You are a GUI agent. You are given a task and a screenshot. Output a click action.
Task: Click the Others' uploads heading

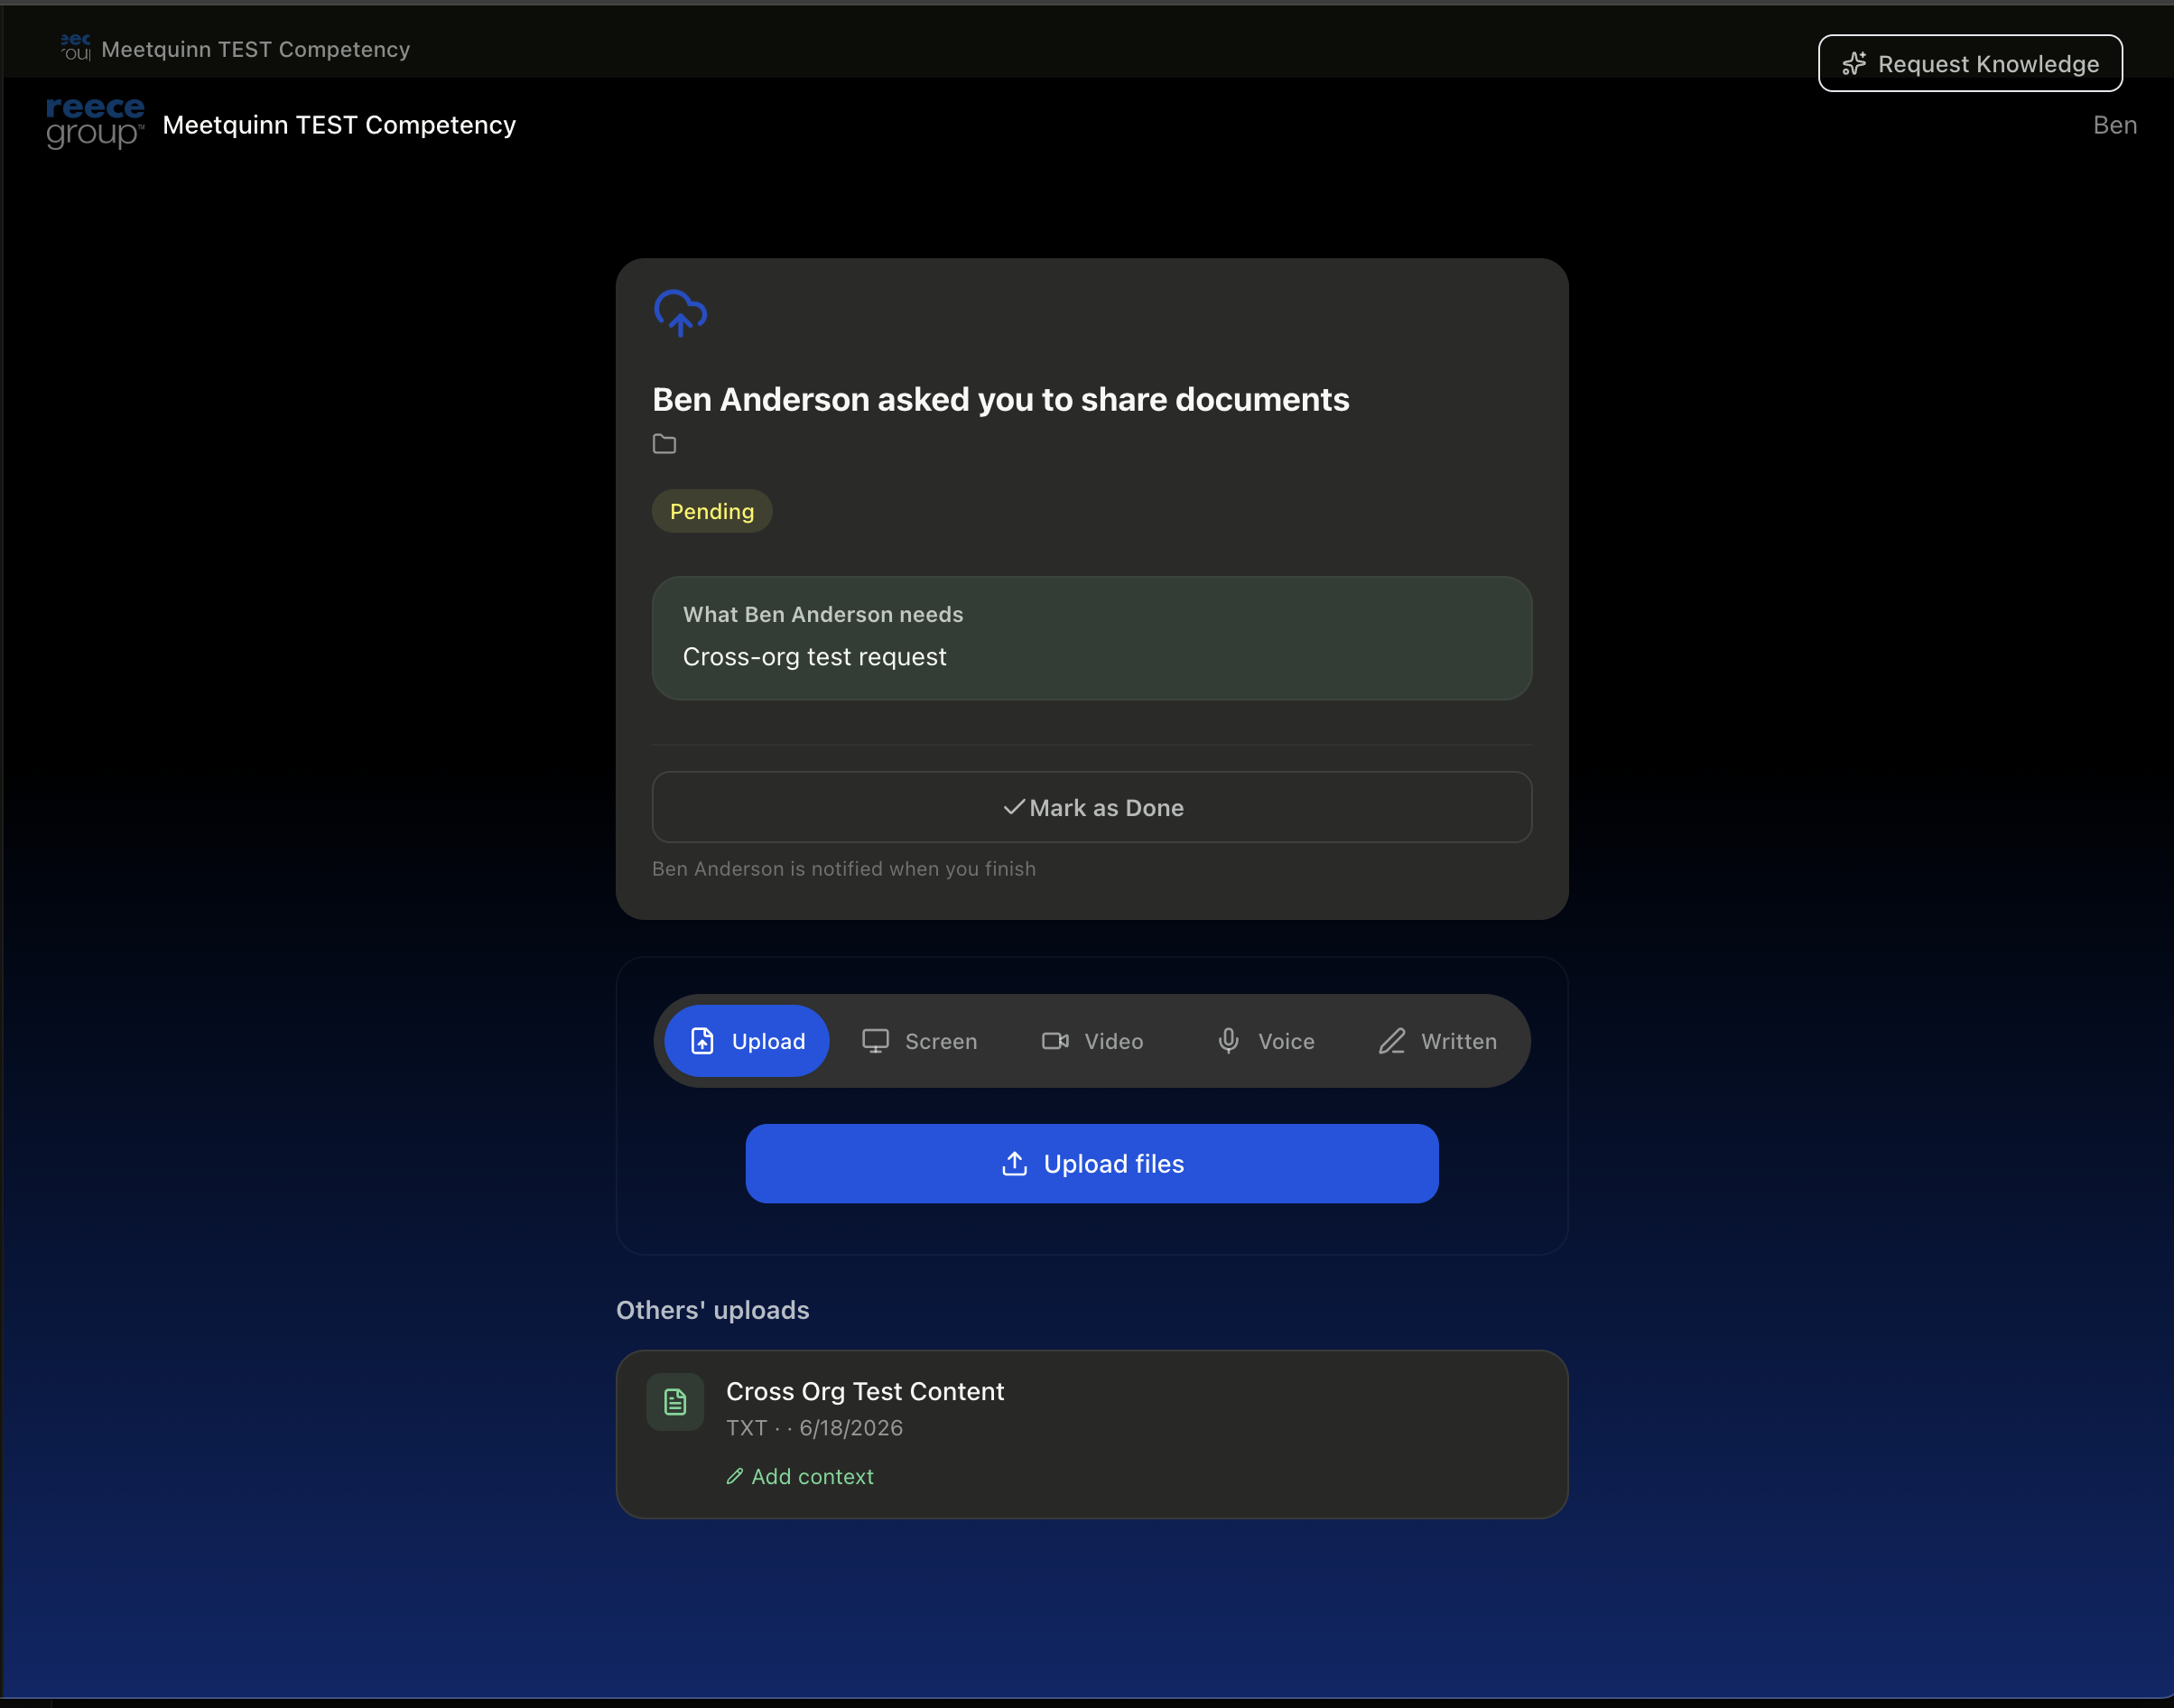coord(712,1310)
